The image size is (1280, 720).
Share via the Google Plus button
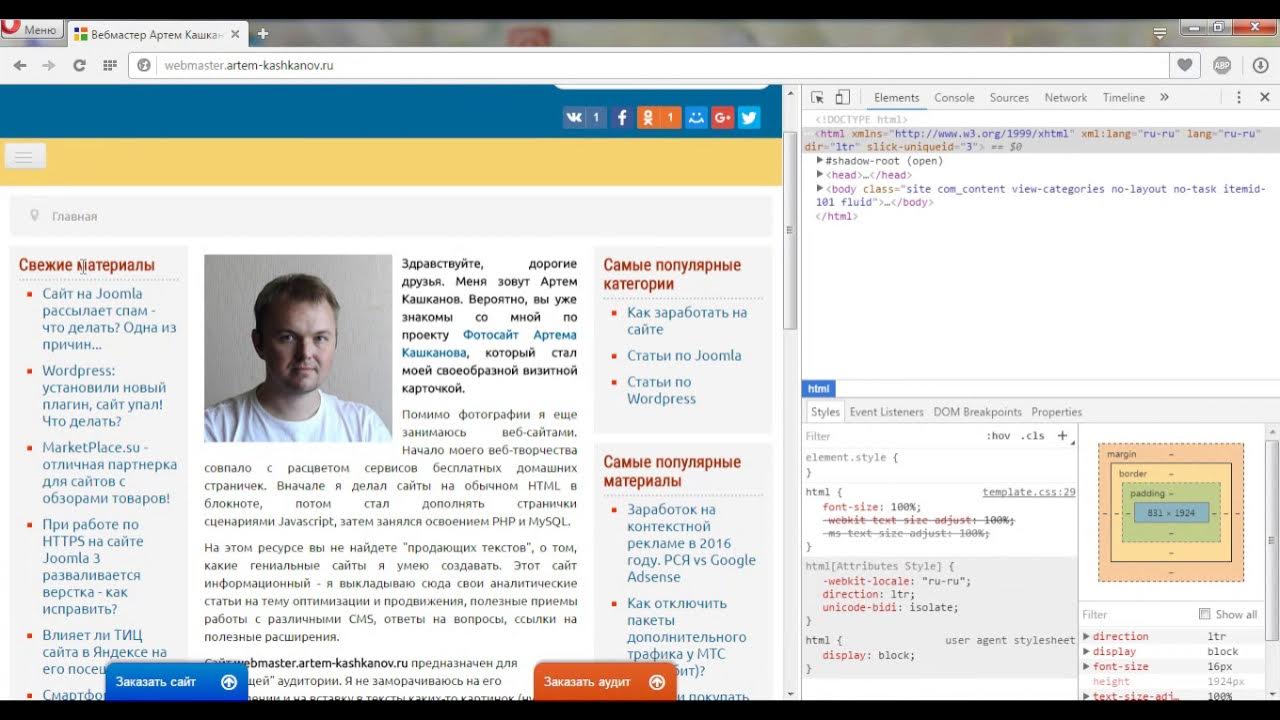[x=723, y=117]
